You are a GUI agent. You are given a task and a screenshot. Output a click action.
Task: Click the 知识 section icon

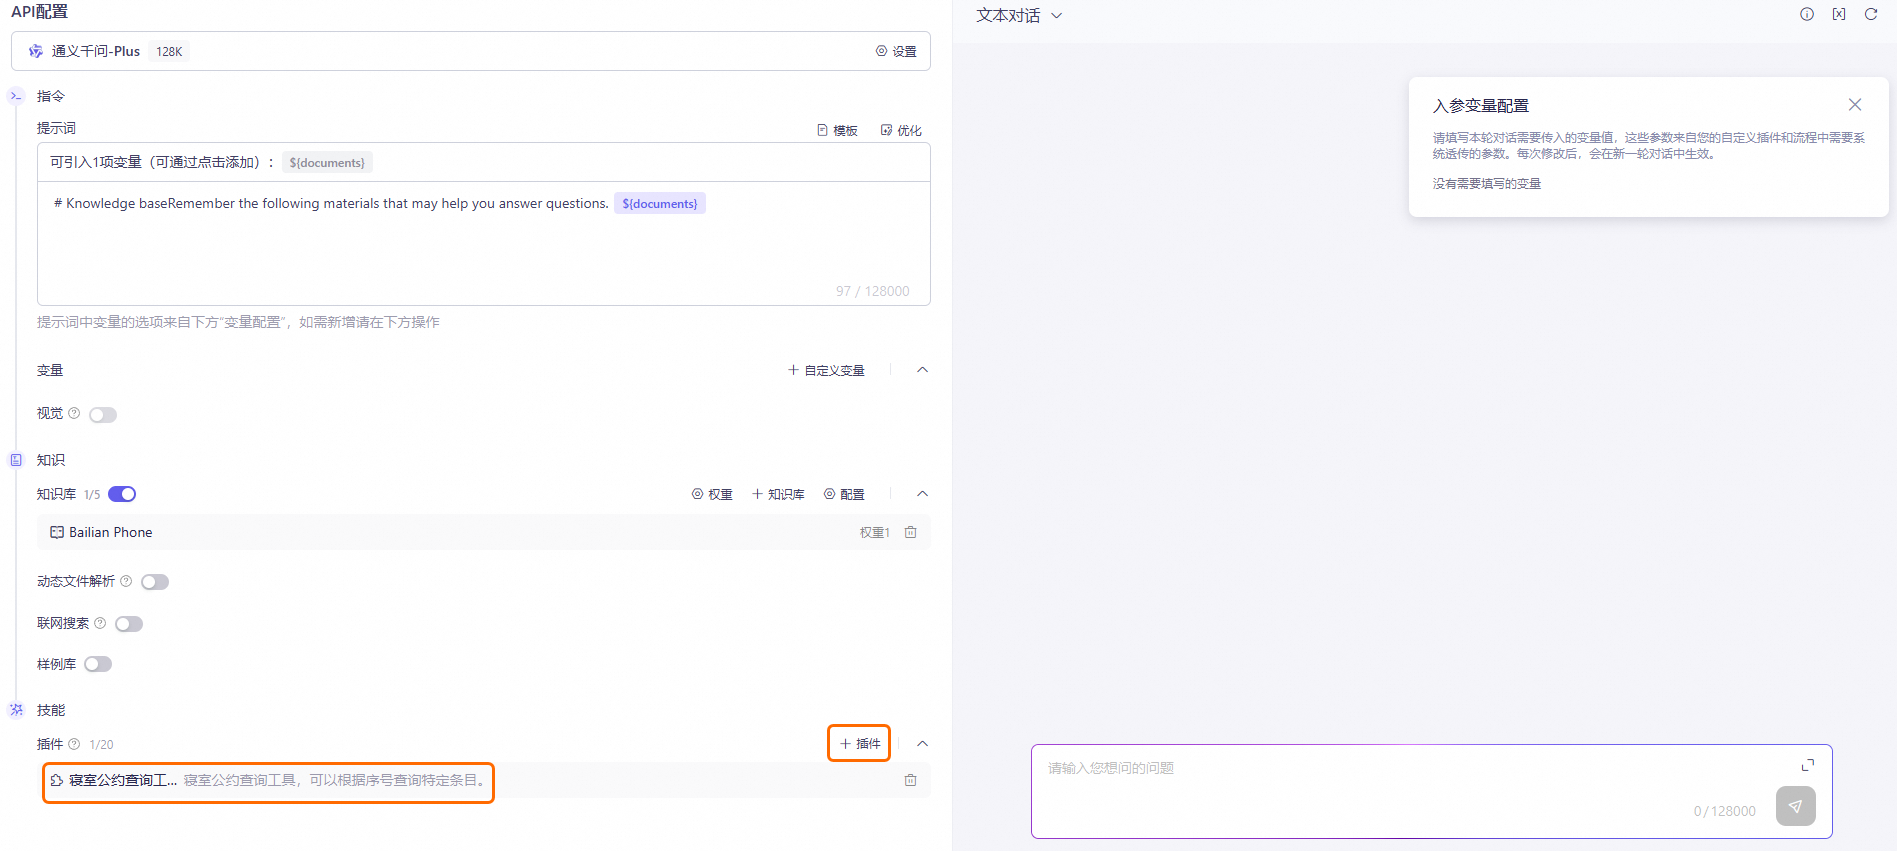pyautogui.click(x=16, y=460)
